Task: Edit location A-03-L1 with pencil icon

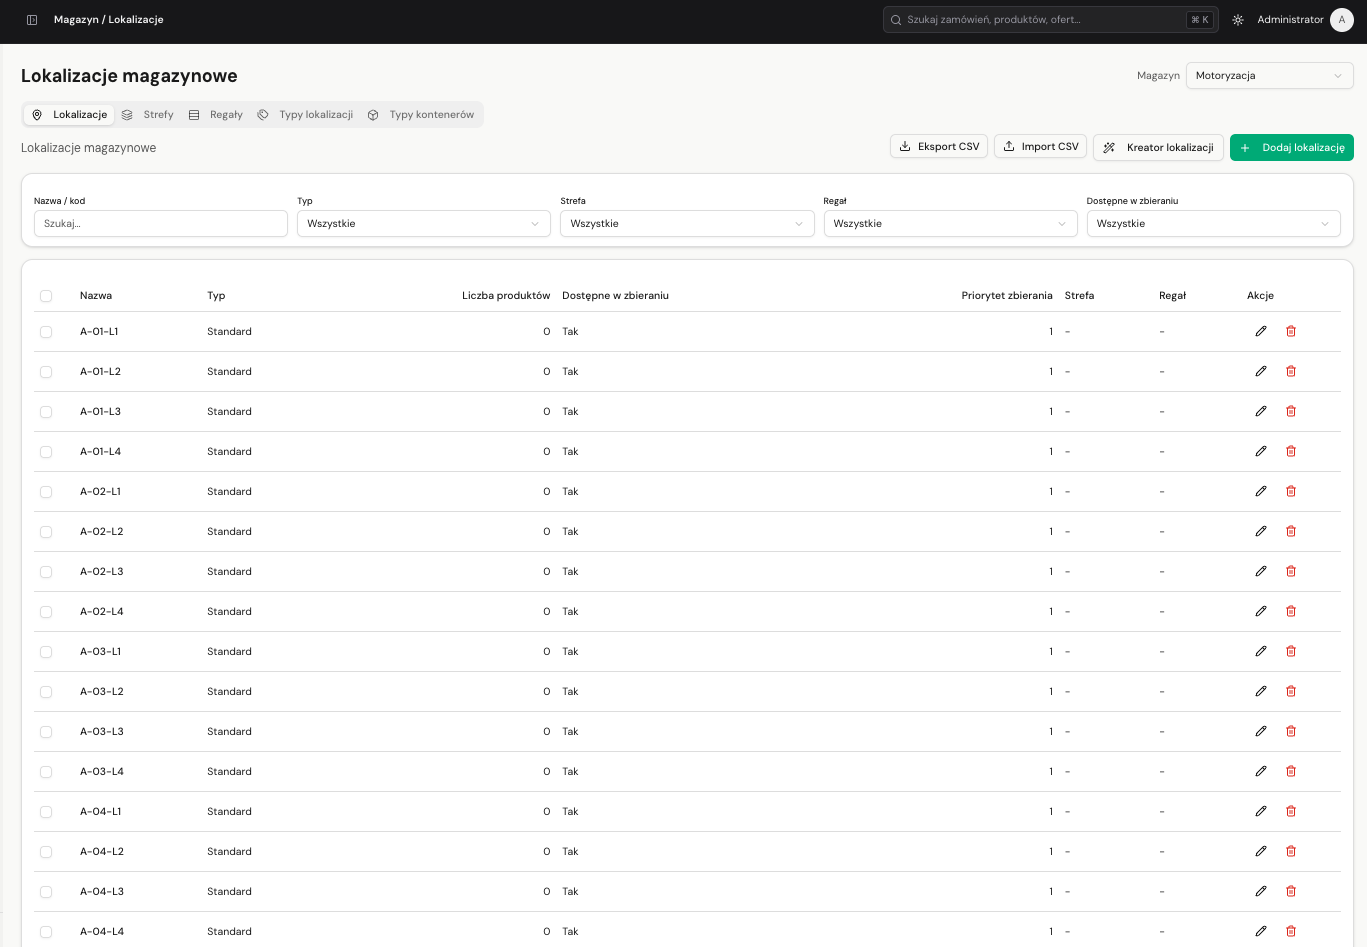Action: (x=1261, y=651)
